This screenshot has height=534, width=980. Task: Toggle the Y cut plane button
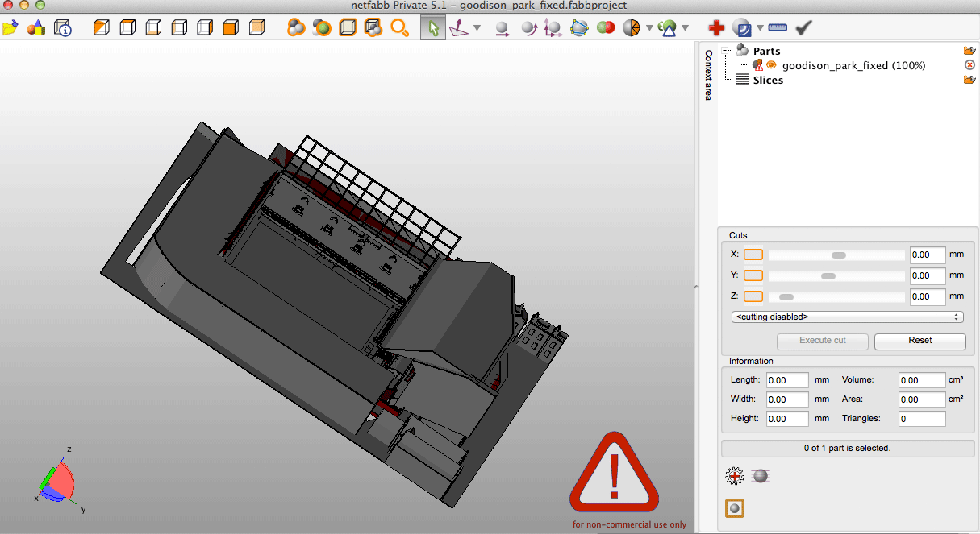753,275
